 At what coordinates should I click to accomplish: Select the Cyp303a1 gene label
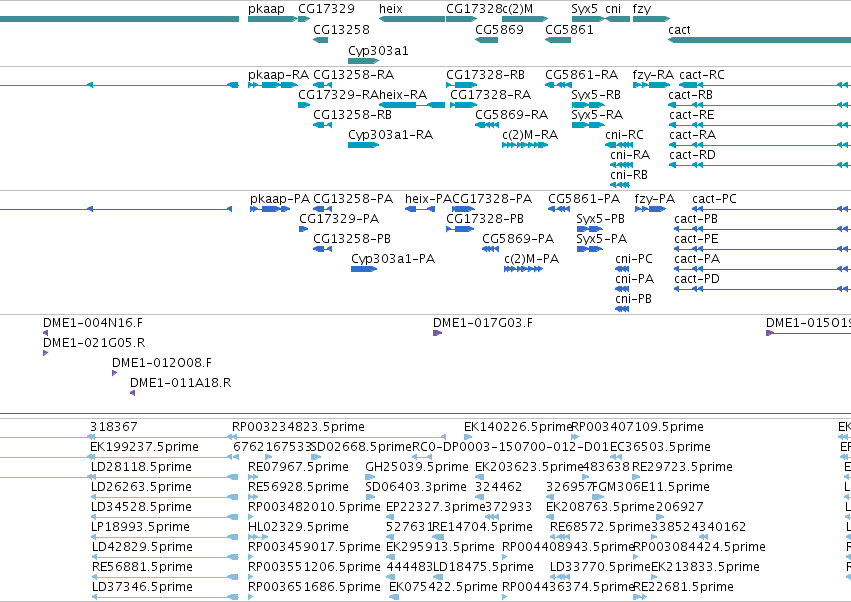[x=378, y=50]
